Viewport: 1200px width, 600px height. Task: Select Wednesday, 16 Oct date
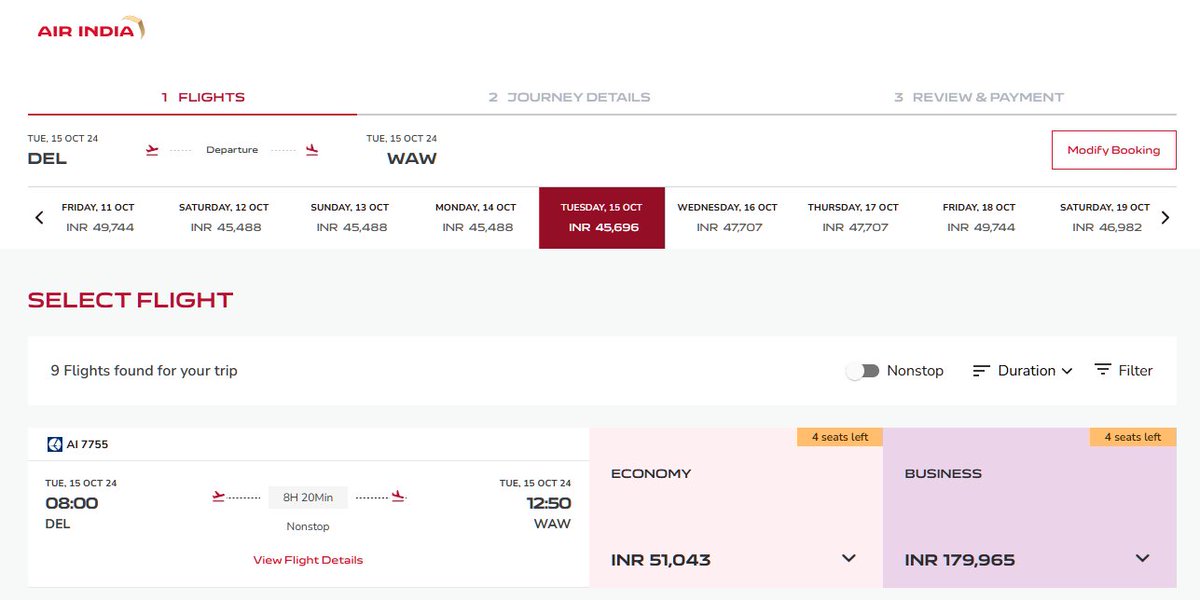pos(727,217)
